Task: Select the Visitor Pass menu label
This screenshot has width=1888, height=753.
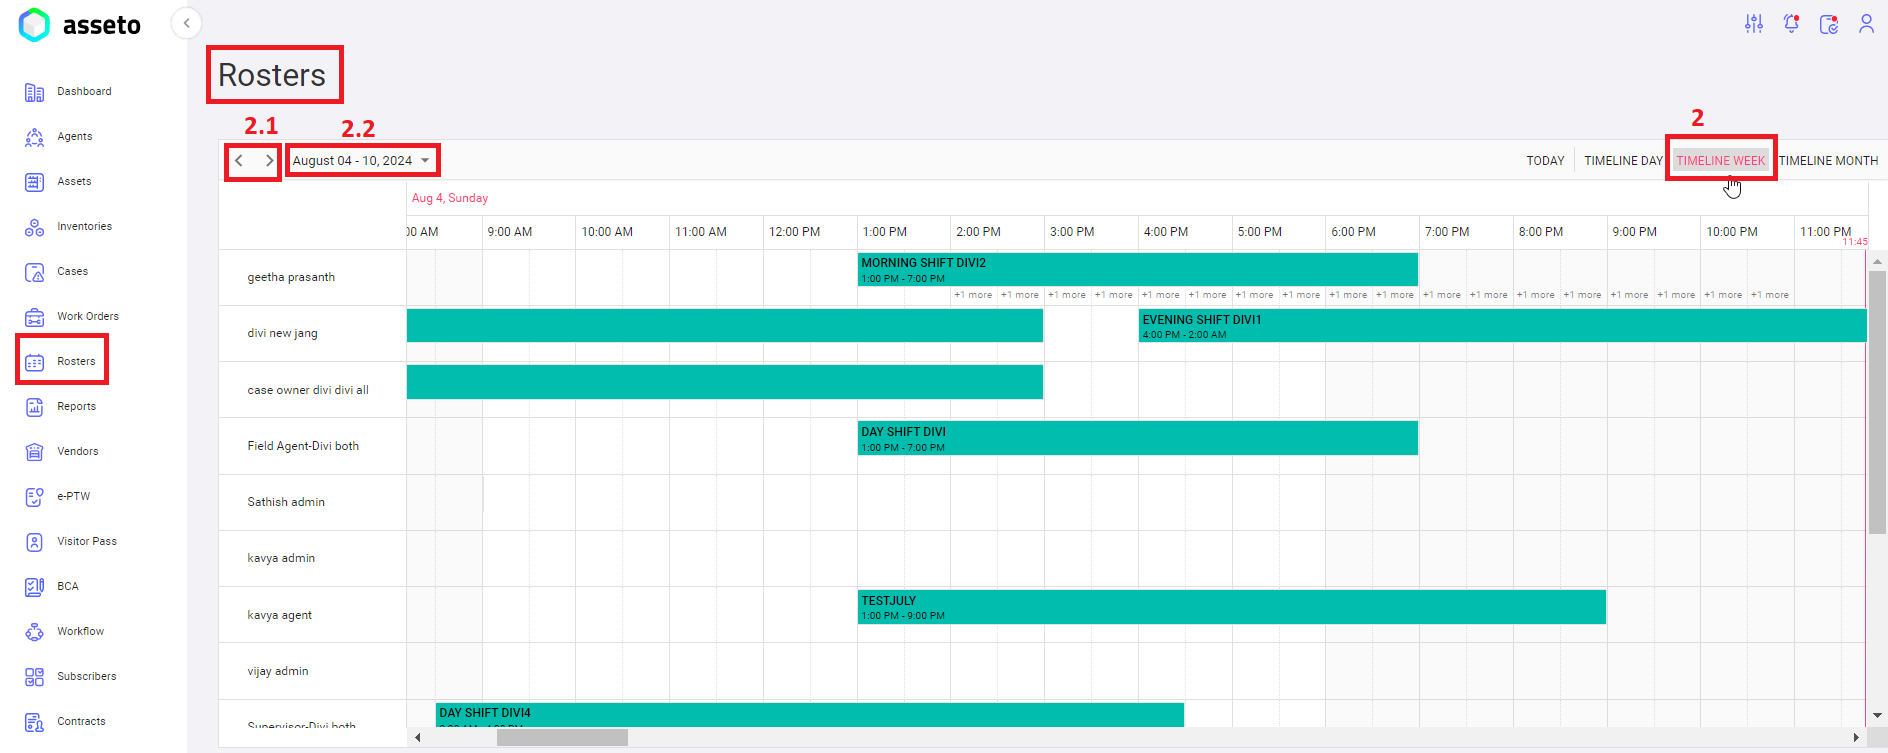Action: (x=87, y=542)
